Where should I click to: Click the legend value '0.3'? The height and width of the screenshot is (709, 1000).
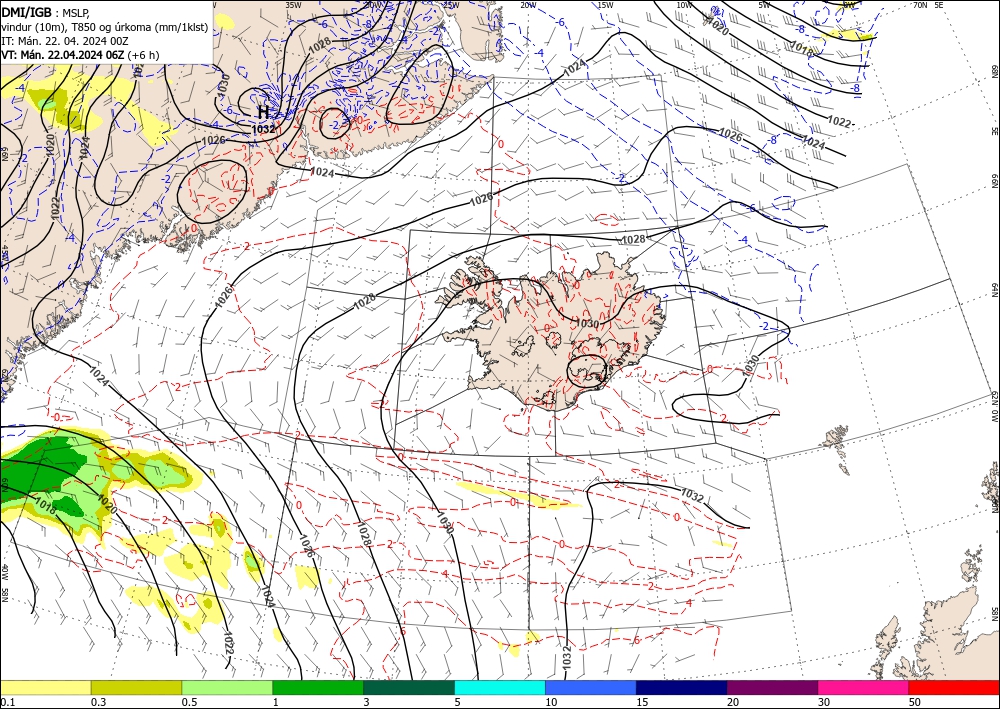click(98, 702)
